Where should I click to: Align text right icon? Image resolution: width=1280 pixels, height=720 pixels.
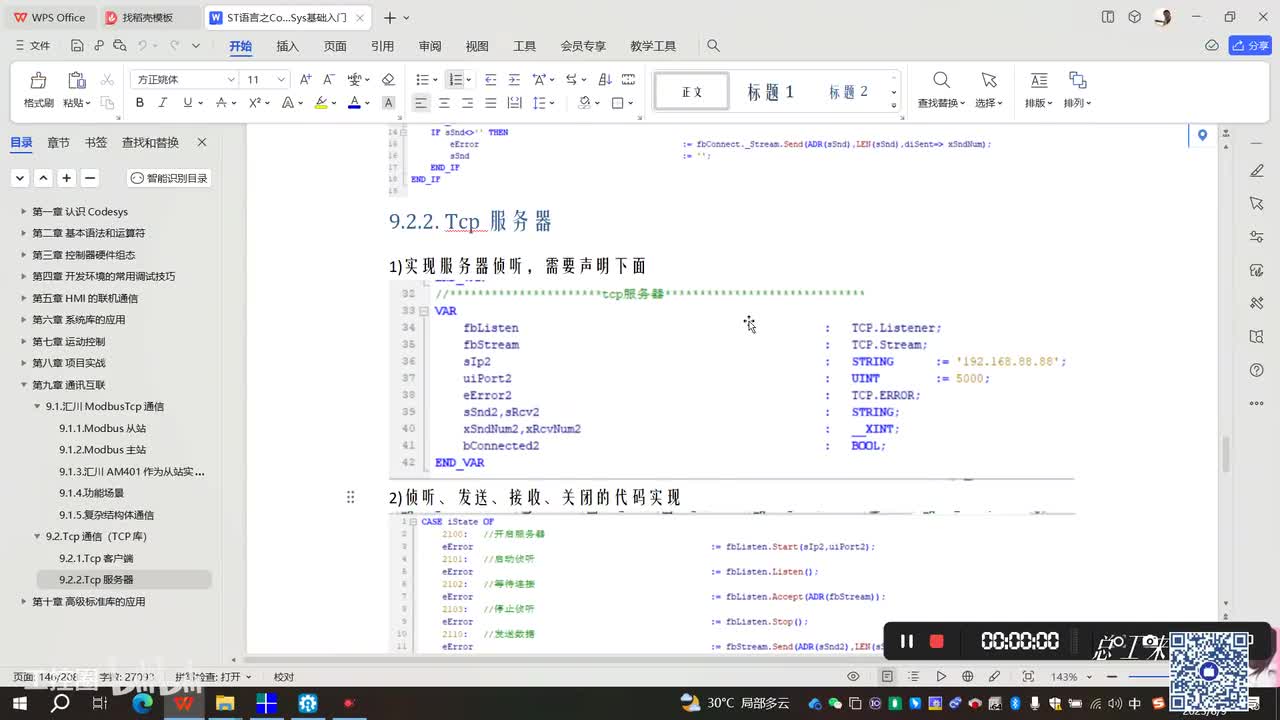(x=467, y=103)
